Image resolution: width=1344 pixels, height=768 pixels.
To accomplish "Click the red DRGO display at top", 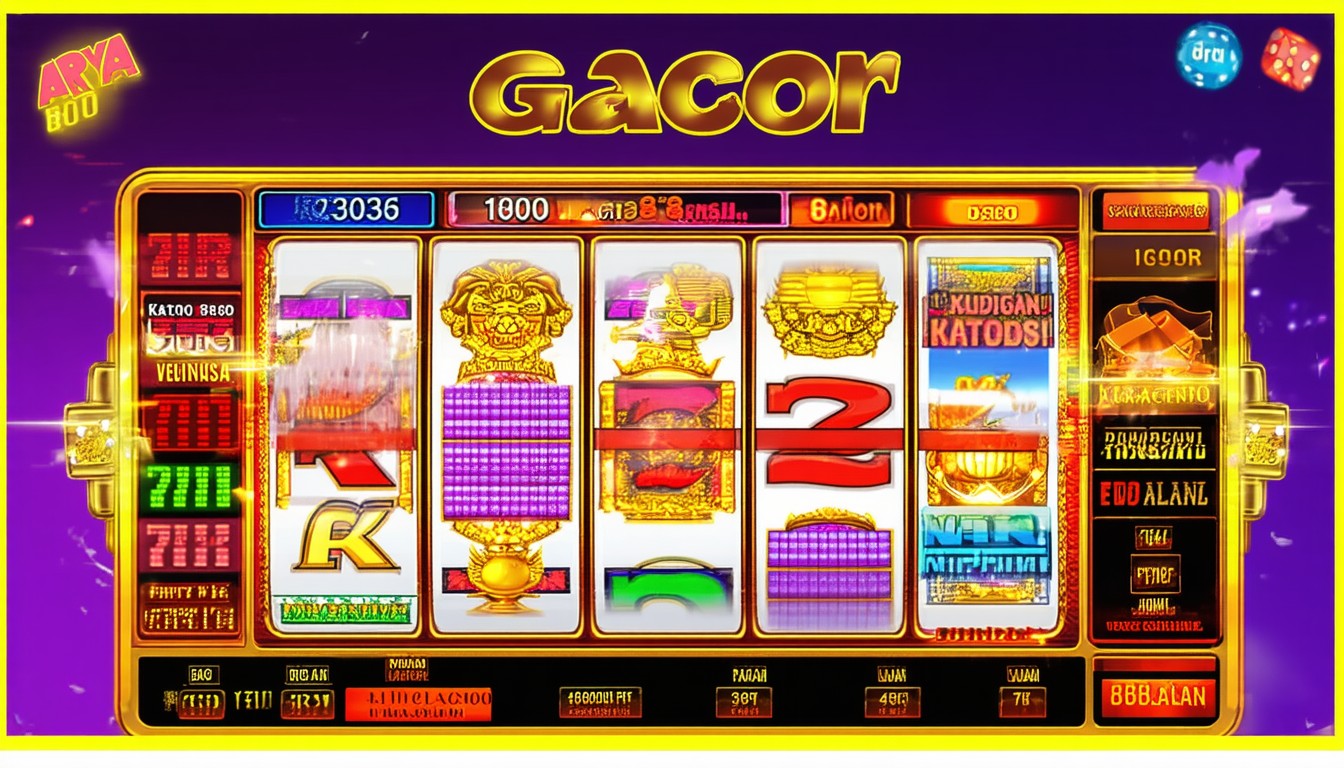I will (992, 211).
